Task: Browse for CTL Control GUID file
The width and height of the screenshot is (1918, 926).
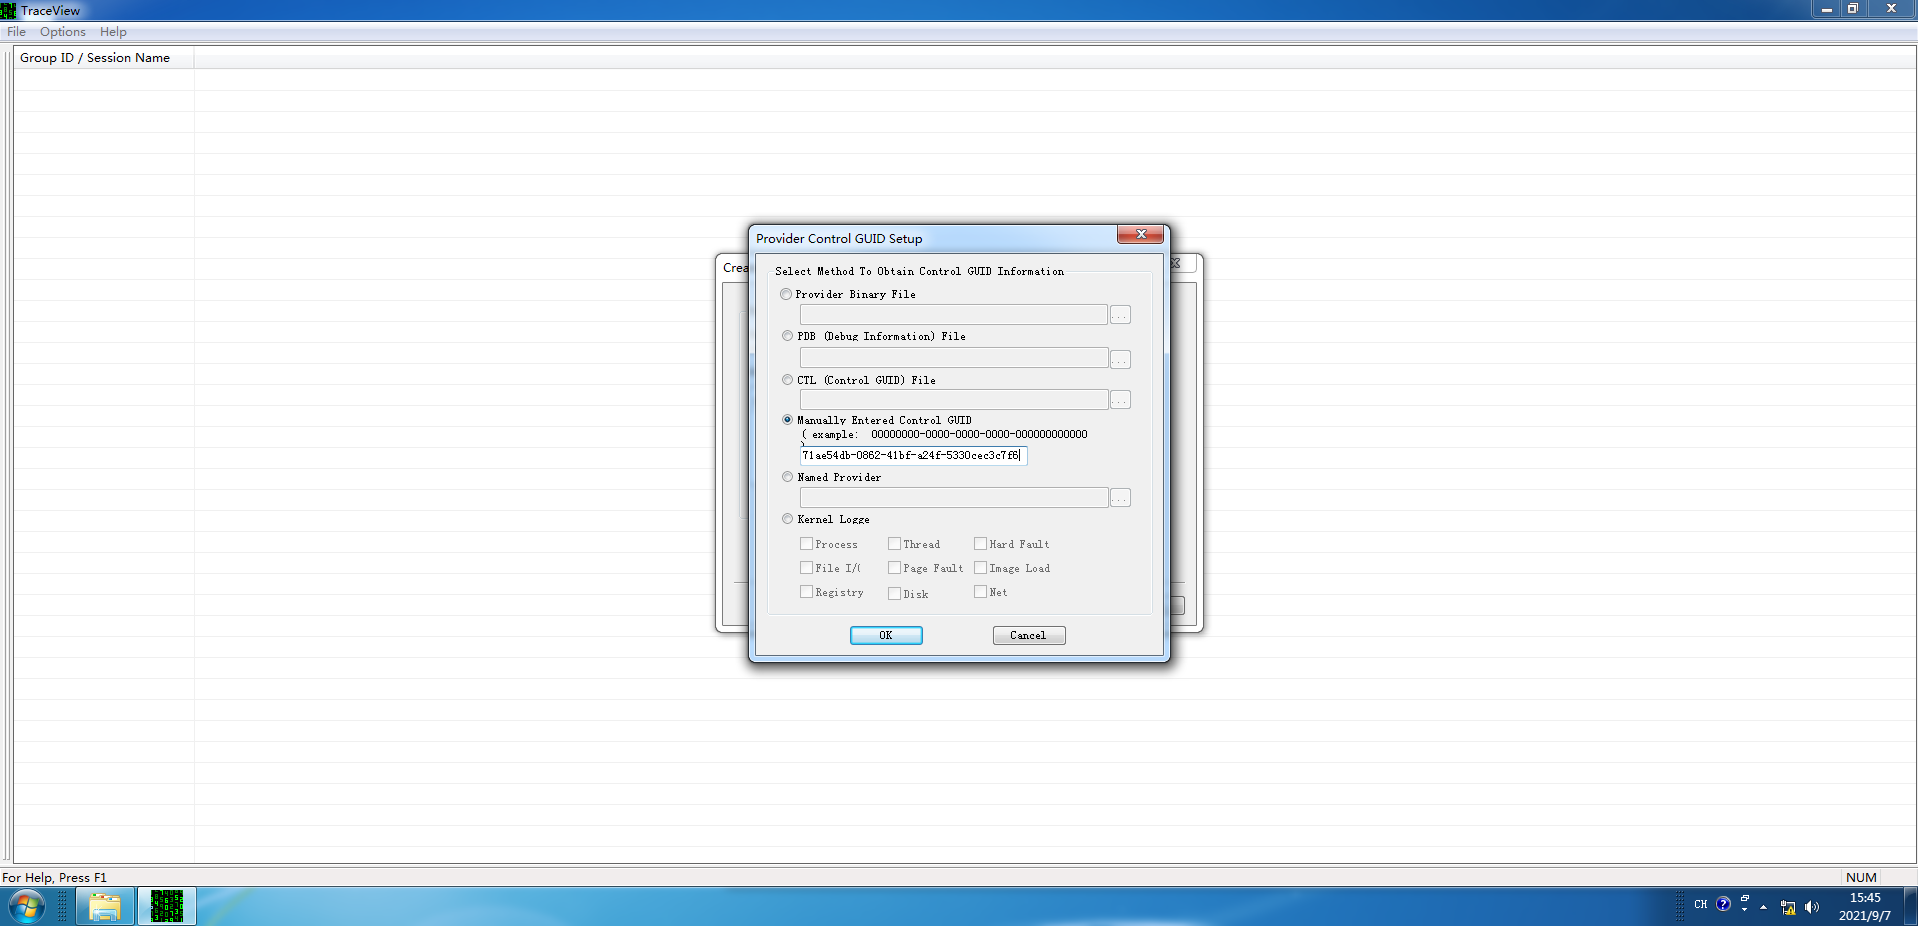Action: [x=1119, y=399]
